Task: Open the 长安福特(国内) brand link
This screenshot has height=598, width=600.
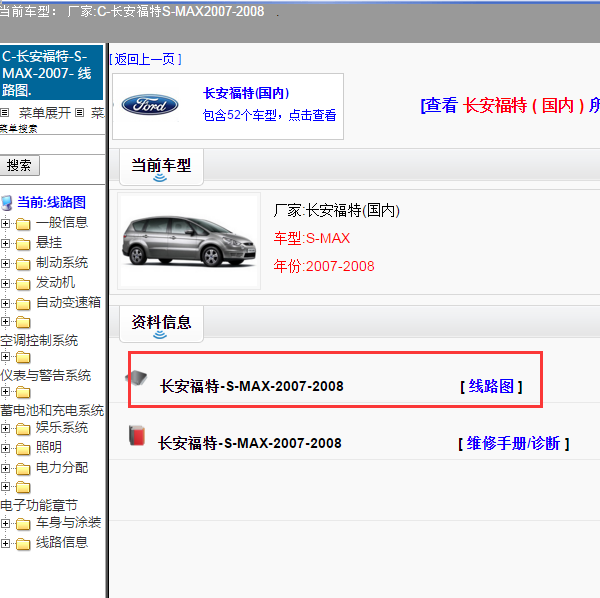Action: tap(246, 93)
